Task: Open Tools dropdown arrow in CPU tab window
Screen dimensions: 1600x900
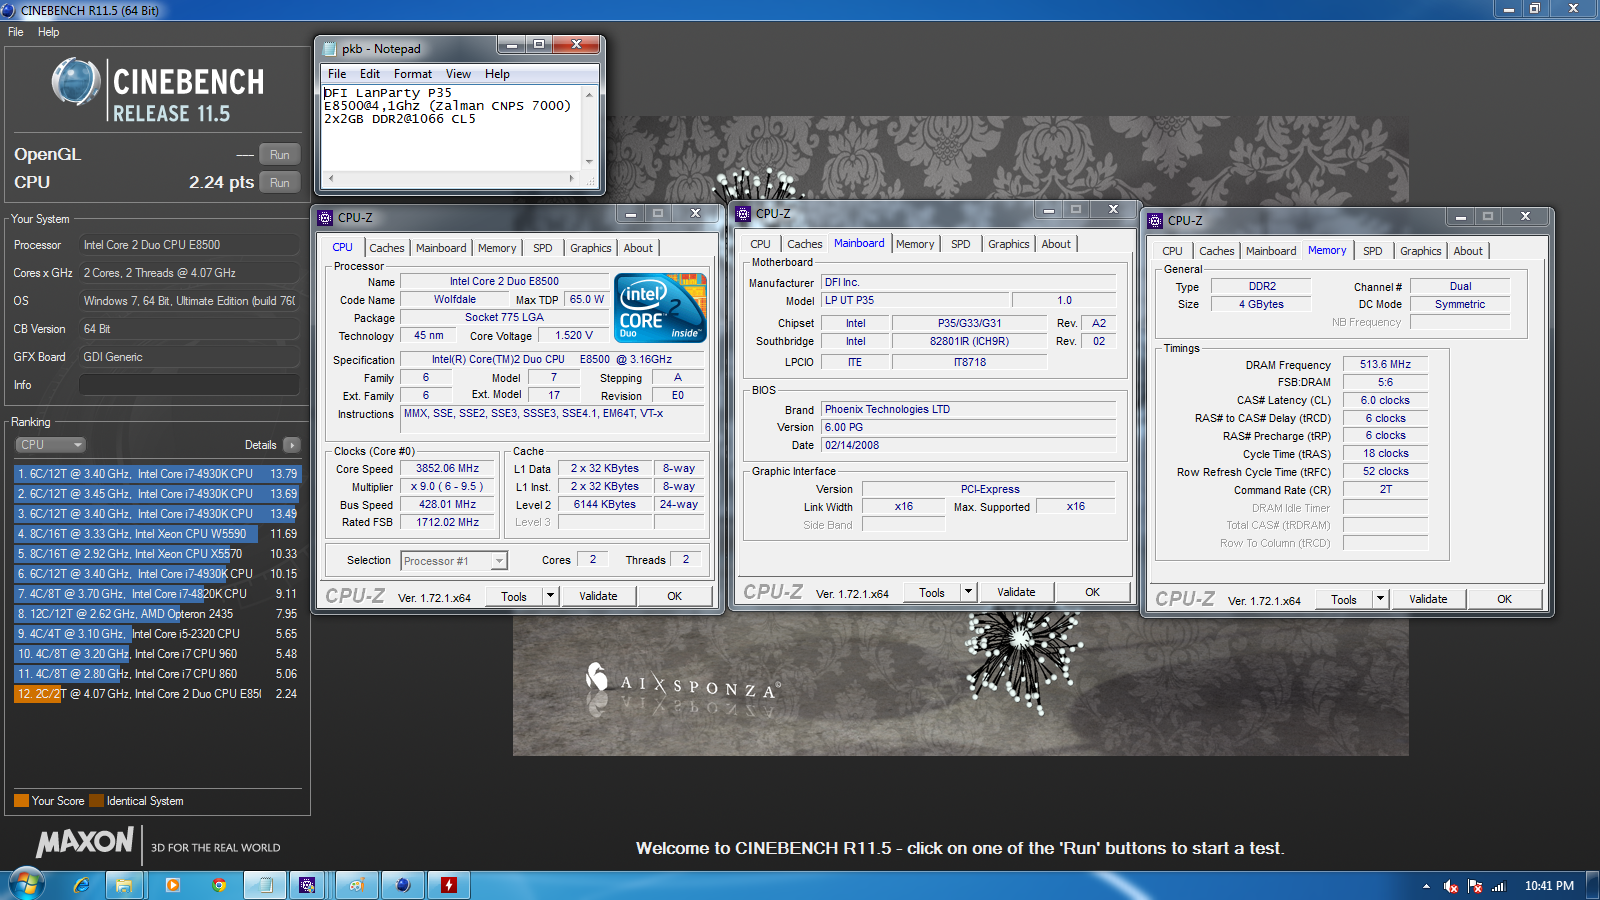Action: pyautogui.click(x=550, y=596)
